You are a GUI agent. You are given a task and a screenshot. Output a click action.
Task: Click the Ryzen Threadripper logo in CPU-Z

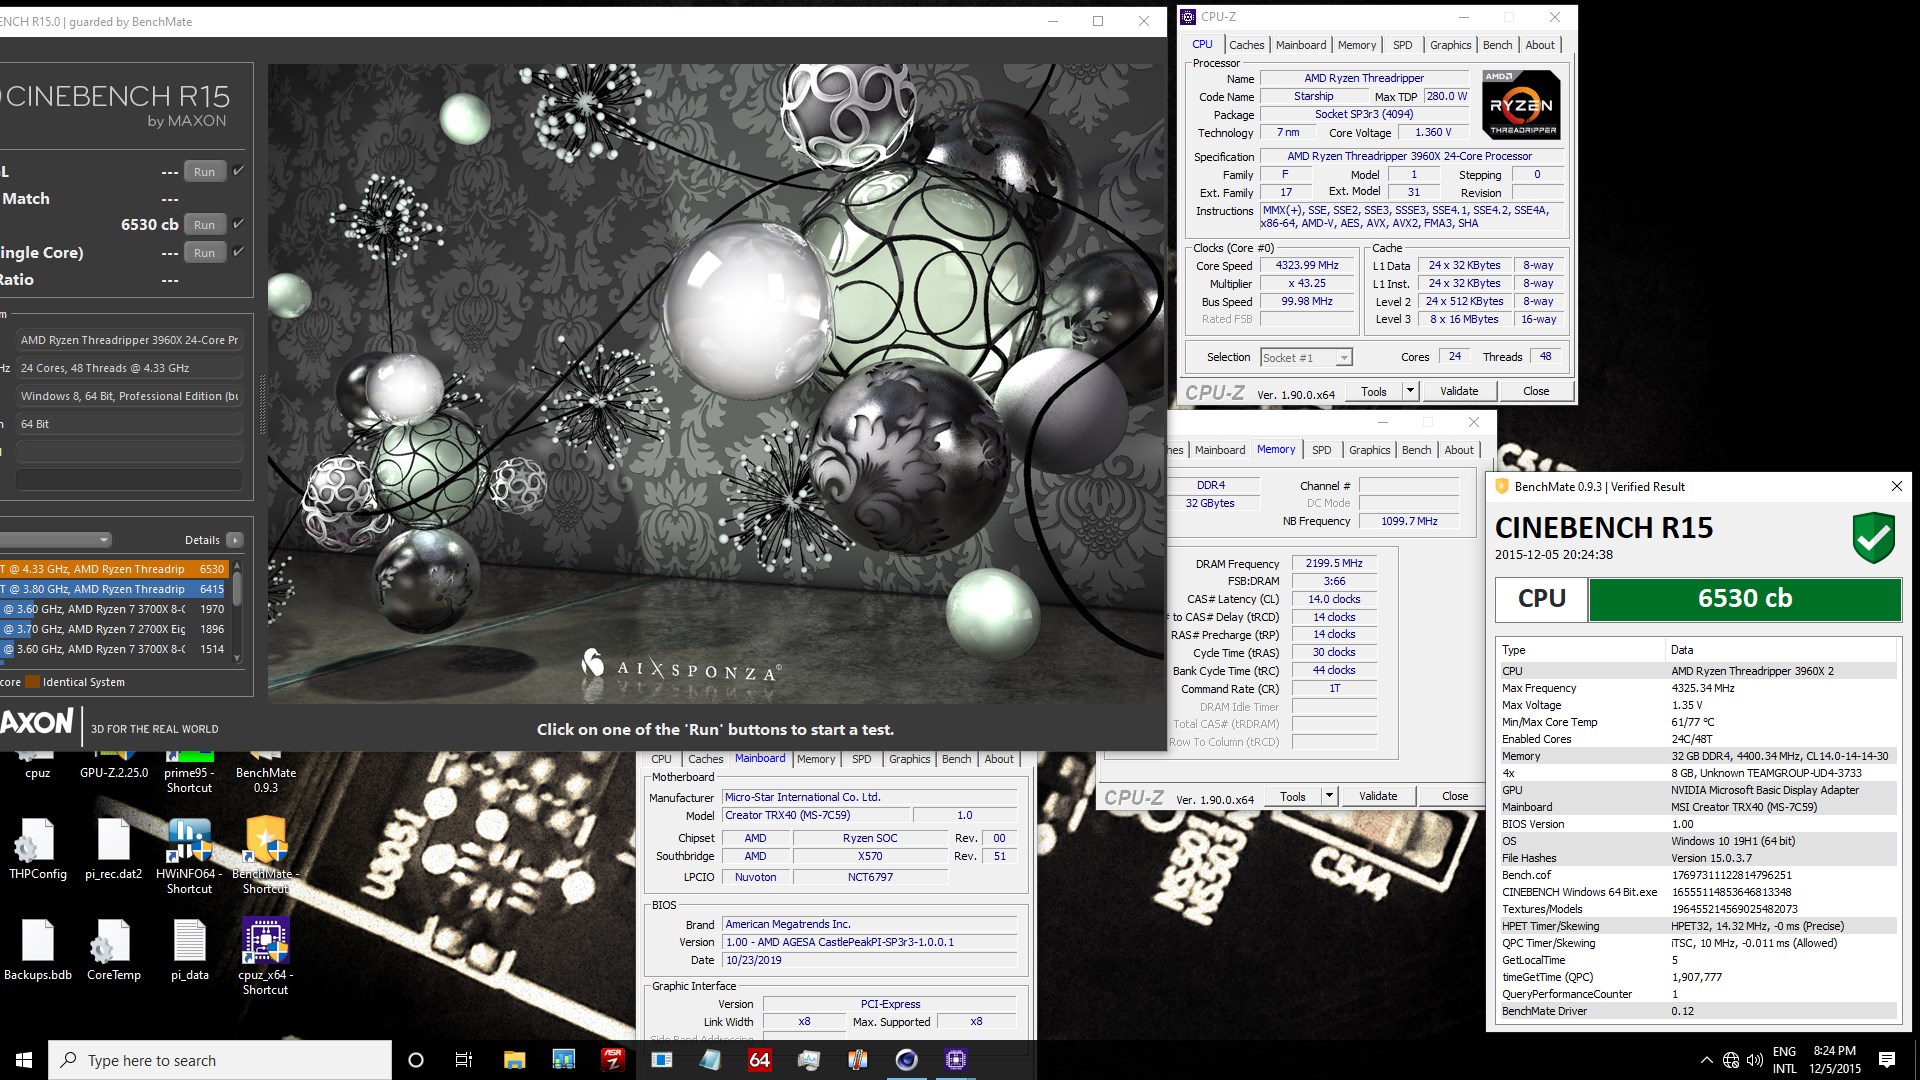click(1520, 104)
